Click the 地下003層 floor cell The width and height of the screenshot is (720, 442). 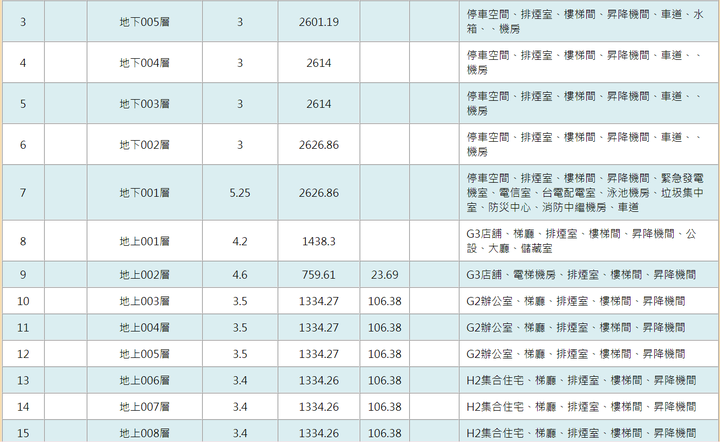click(x=145, y=104)
